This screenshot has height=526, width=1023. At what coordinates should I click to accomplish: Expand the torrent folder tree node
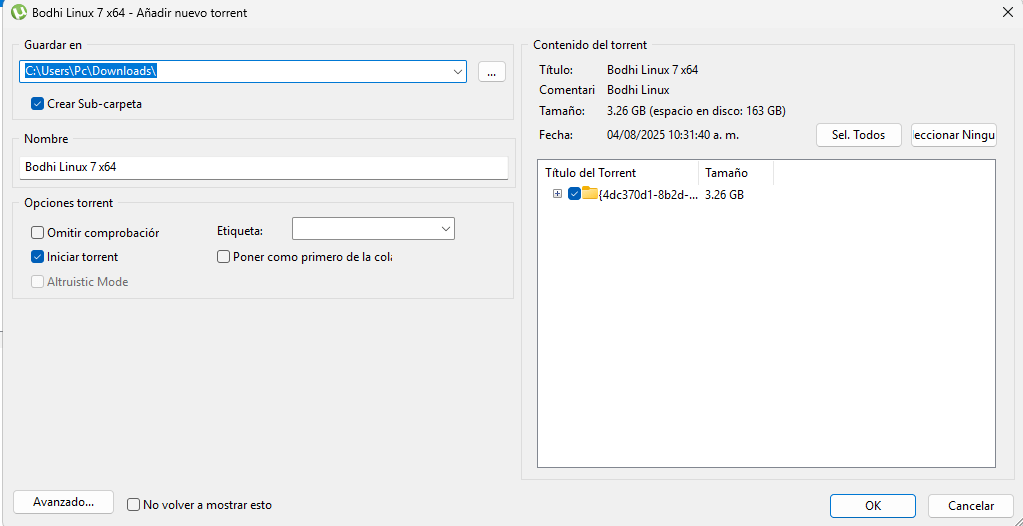(557, 194)
